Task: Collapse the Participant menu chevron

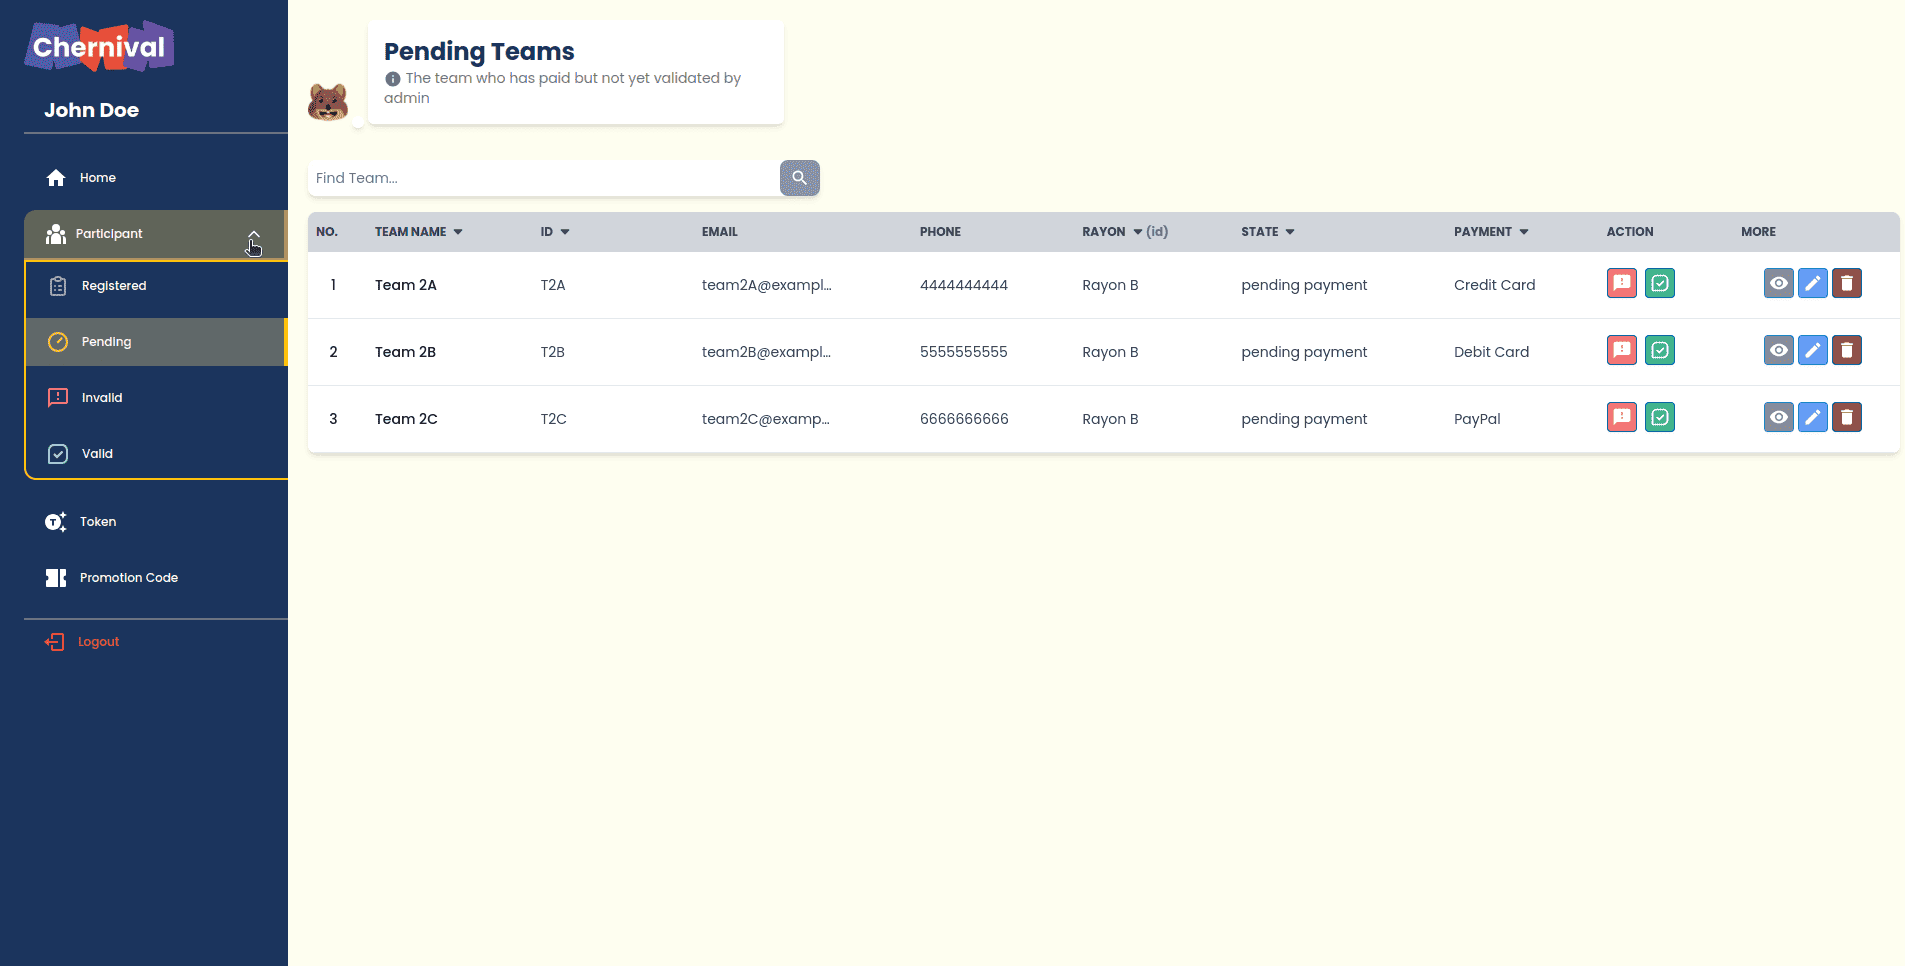Action: 254,234
